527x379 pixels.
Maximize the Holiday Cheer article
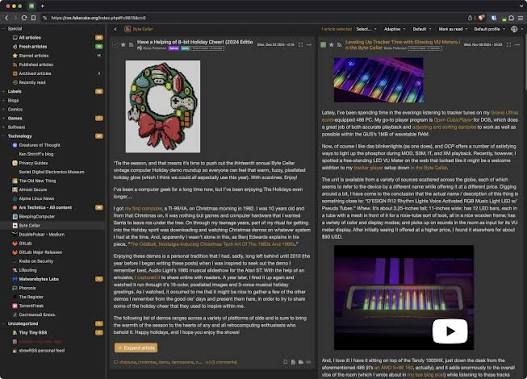click(300, 45)
